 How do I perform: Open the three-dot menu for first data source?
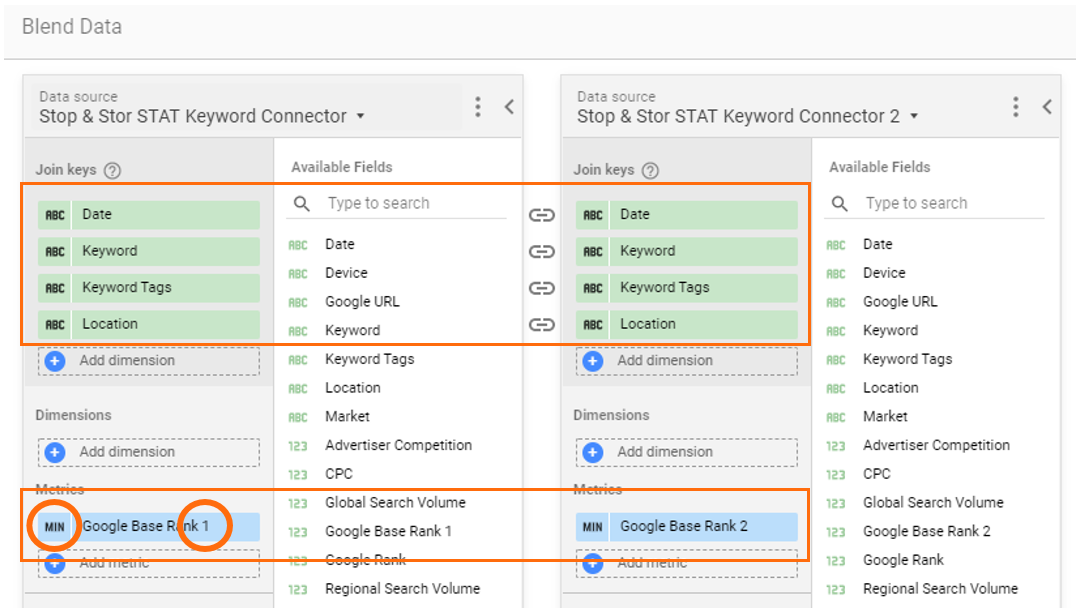point(478,107)
